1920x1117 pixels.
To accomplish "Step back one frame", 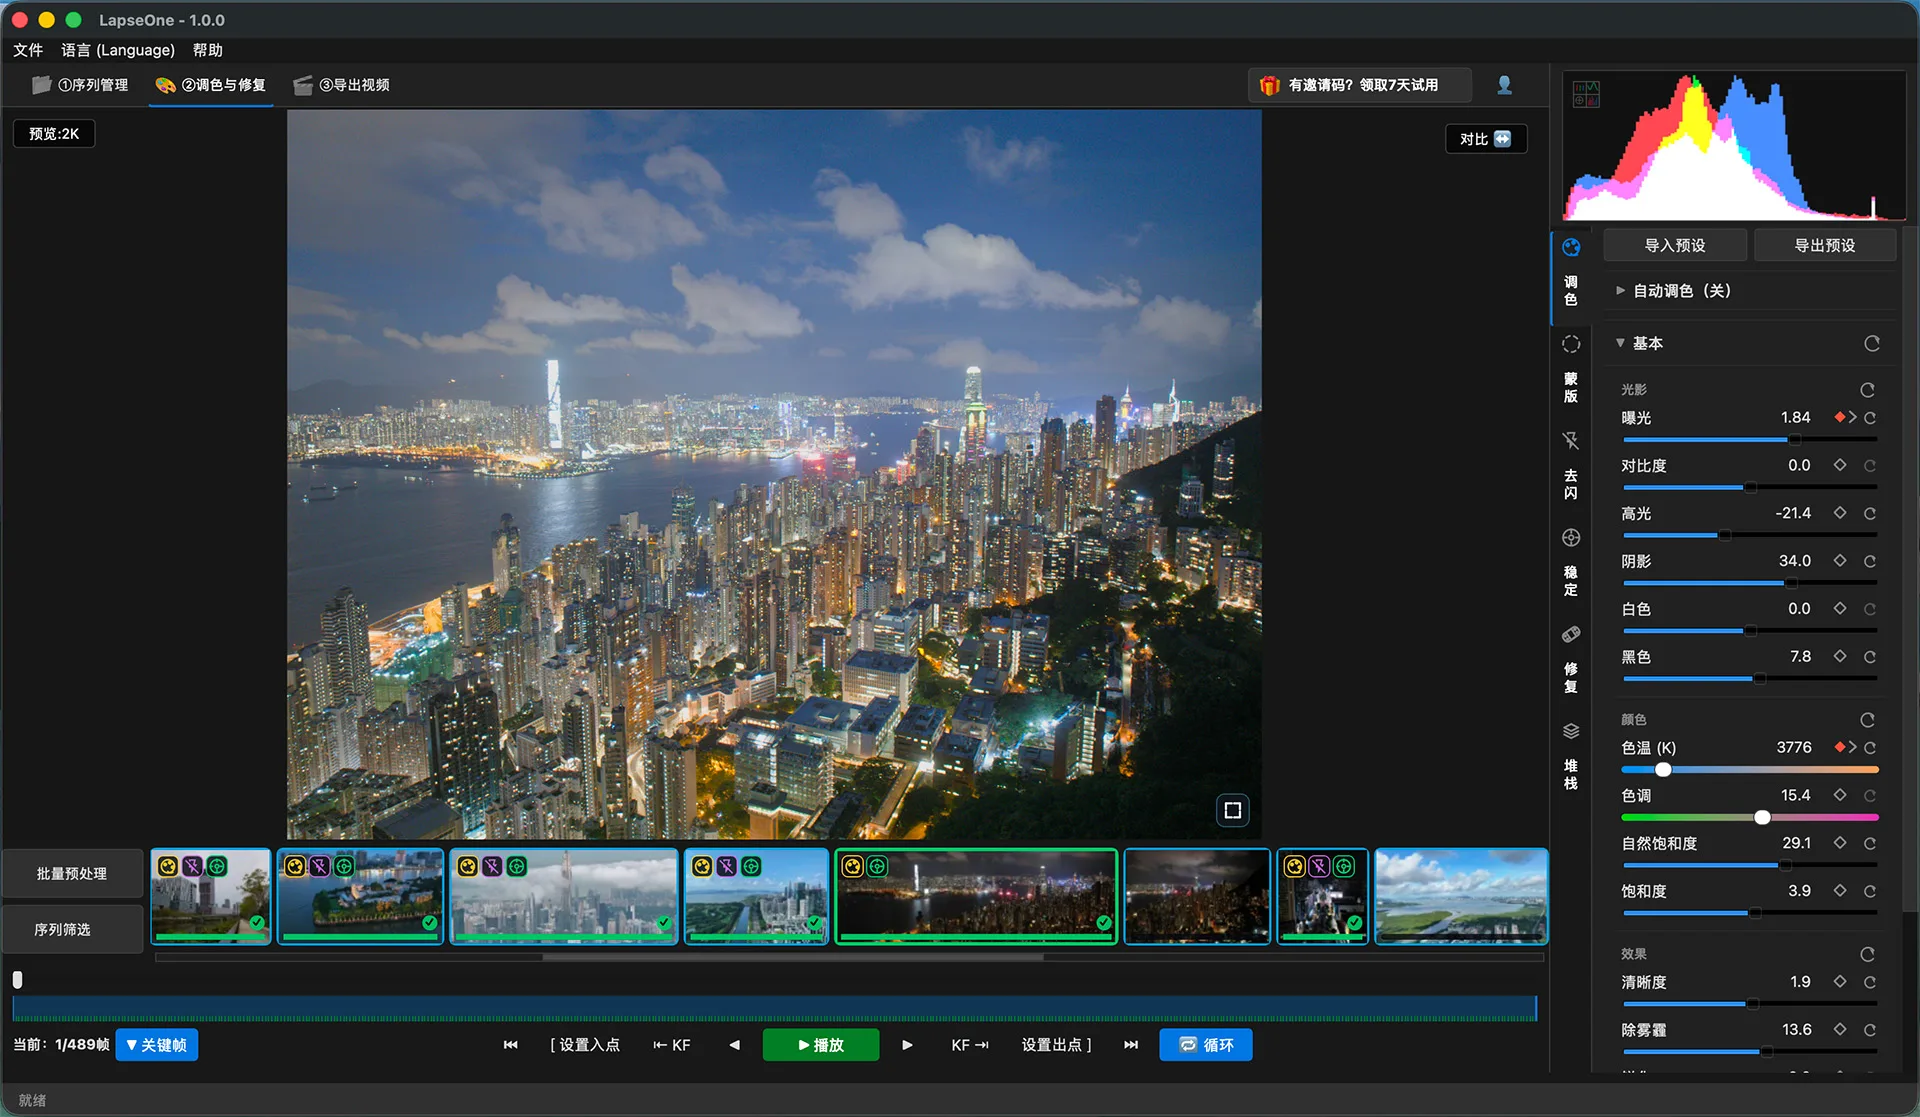I will (x=735, y=1045).
